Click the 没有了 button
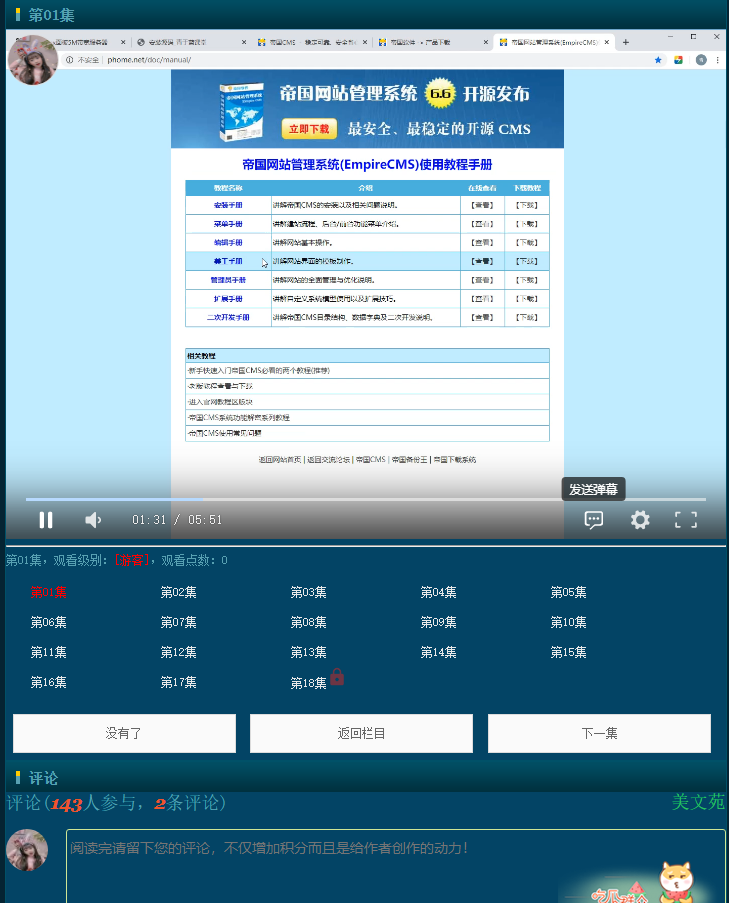 (124, 733)
